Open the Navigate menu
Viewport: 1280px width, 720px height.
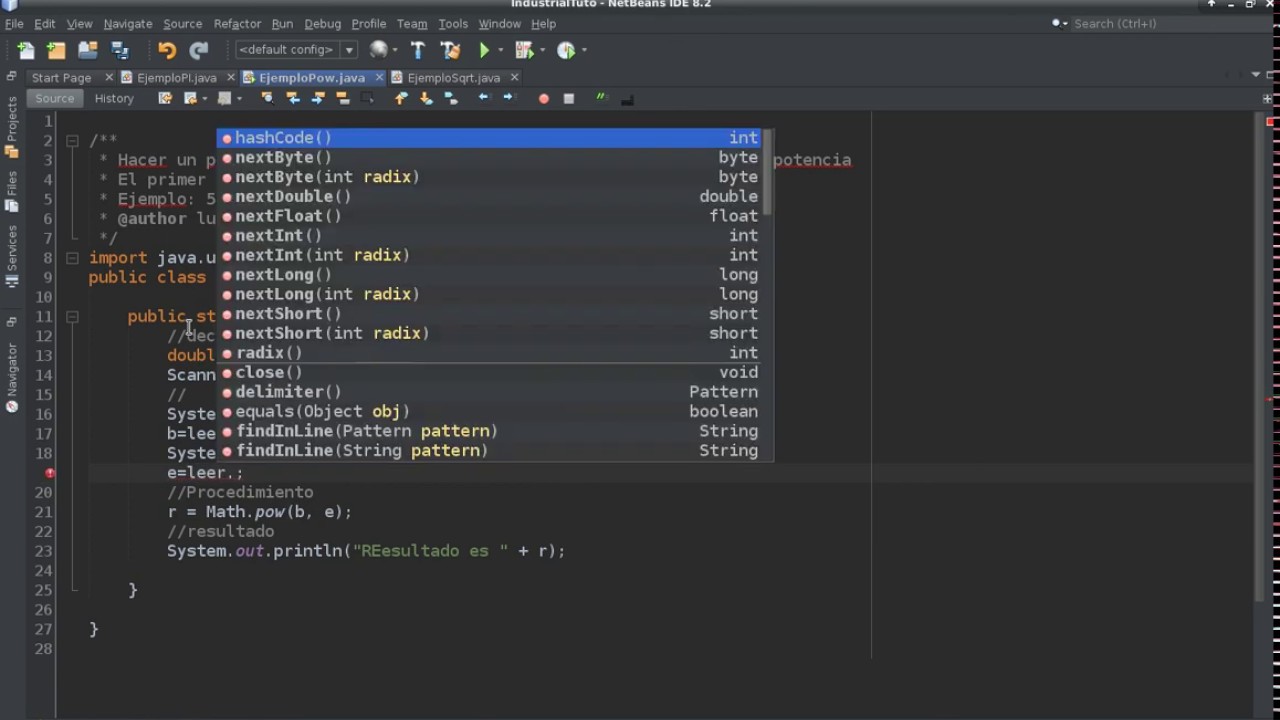click(128, 24)
